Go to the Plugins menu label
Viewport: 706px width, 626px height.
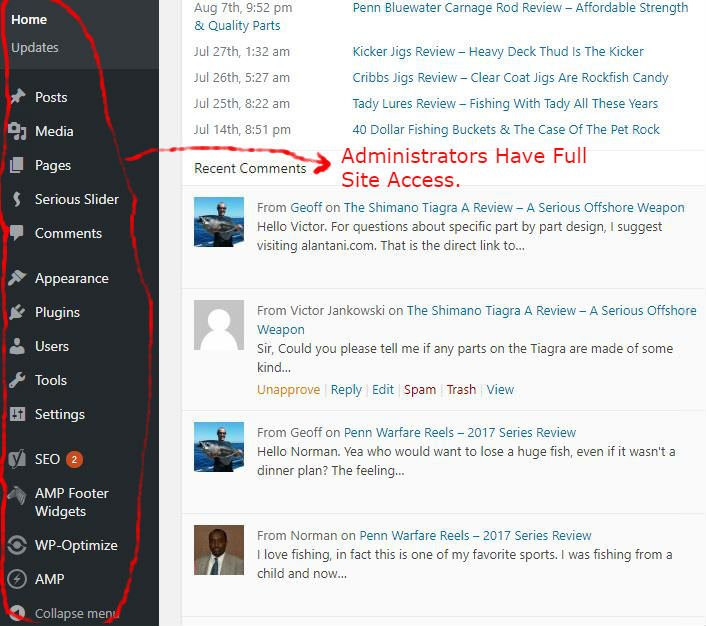pyautogui.click(x=57, y=313)
